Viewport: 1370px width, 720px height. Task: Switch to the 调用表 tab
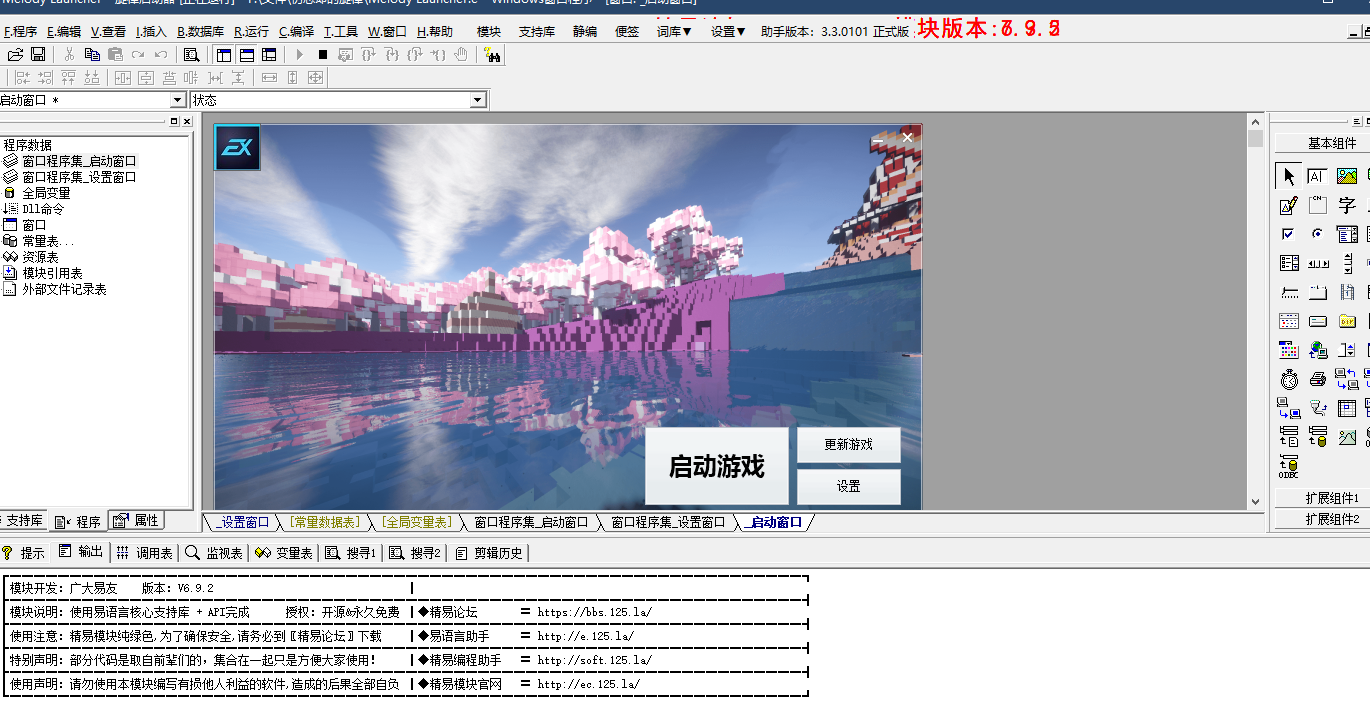[145, 553]
